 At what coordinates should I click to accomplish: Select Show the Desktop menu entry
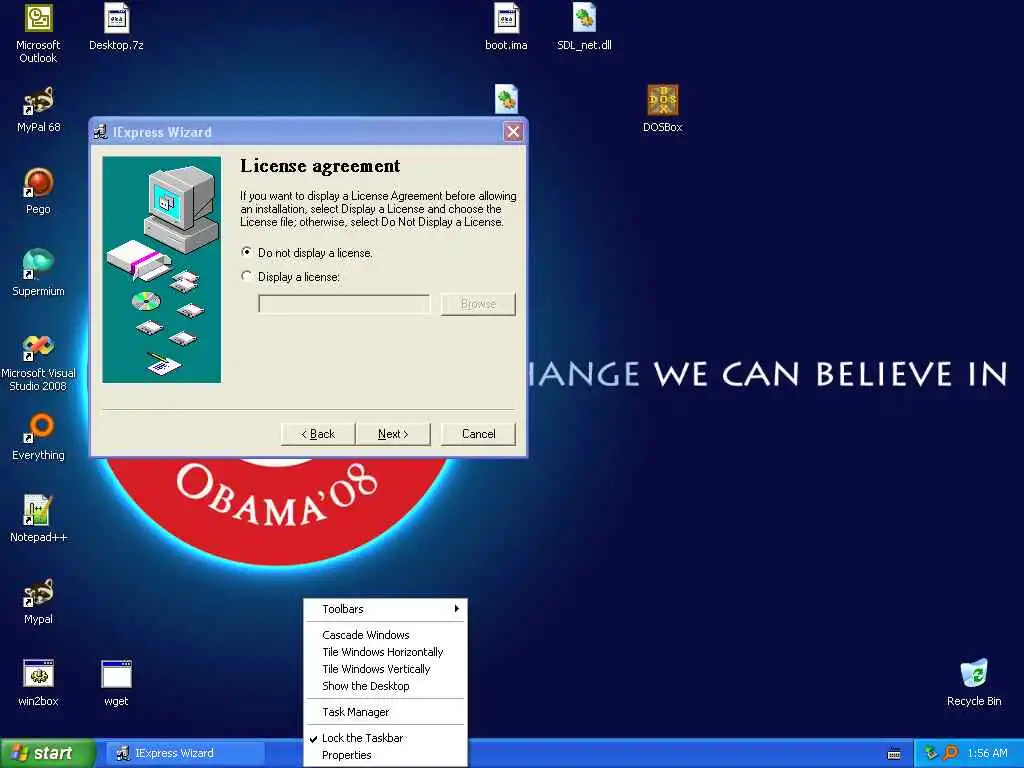tap(386, 686)
